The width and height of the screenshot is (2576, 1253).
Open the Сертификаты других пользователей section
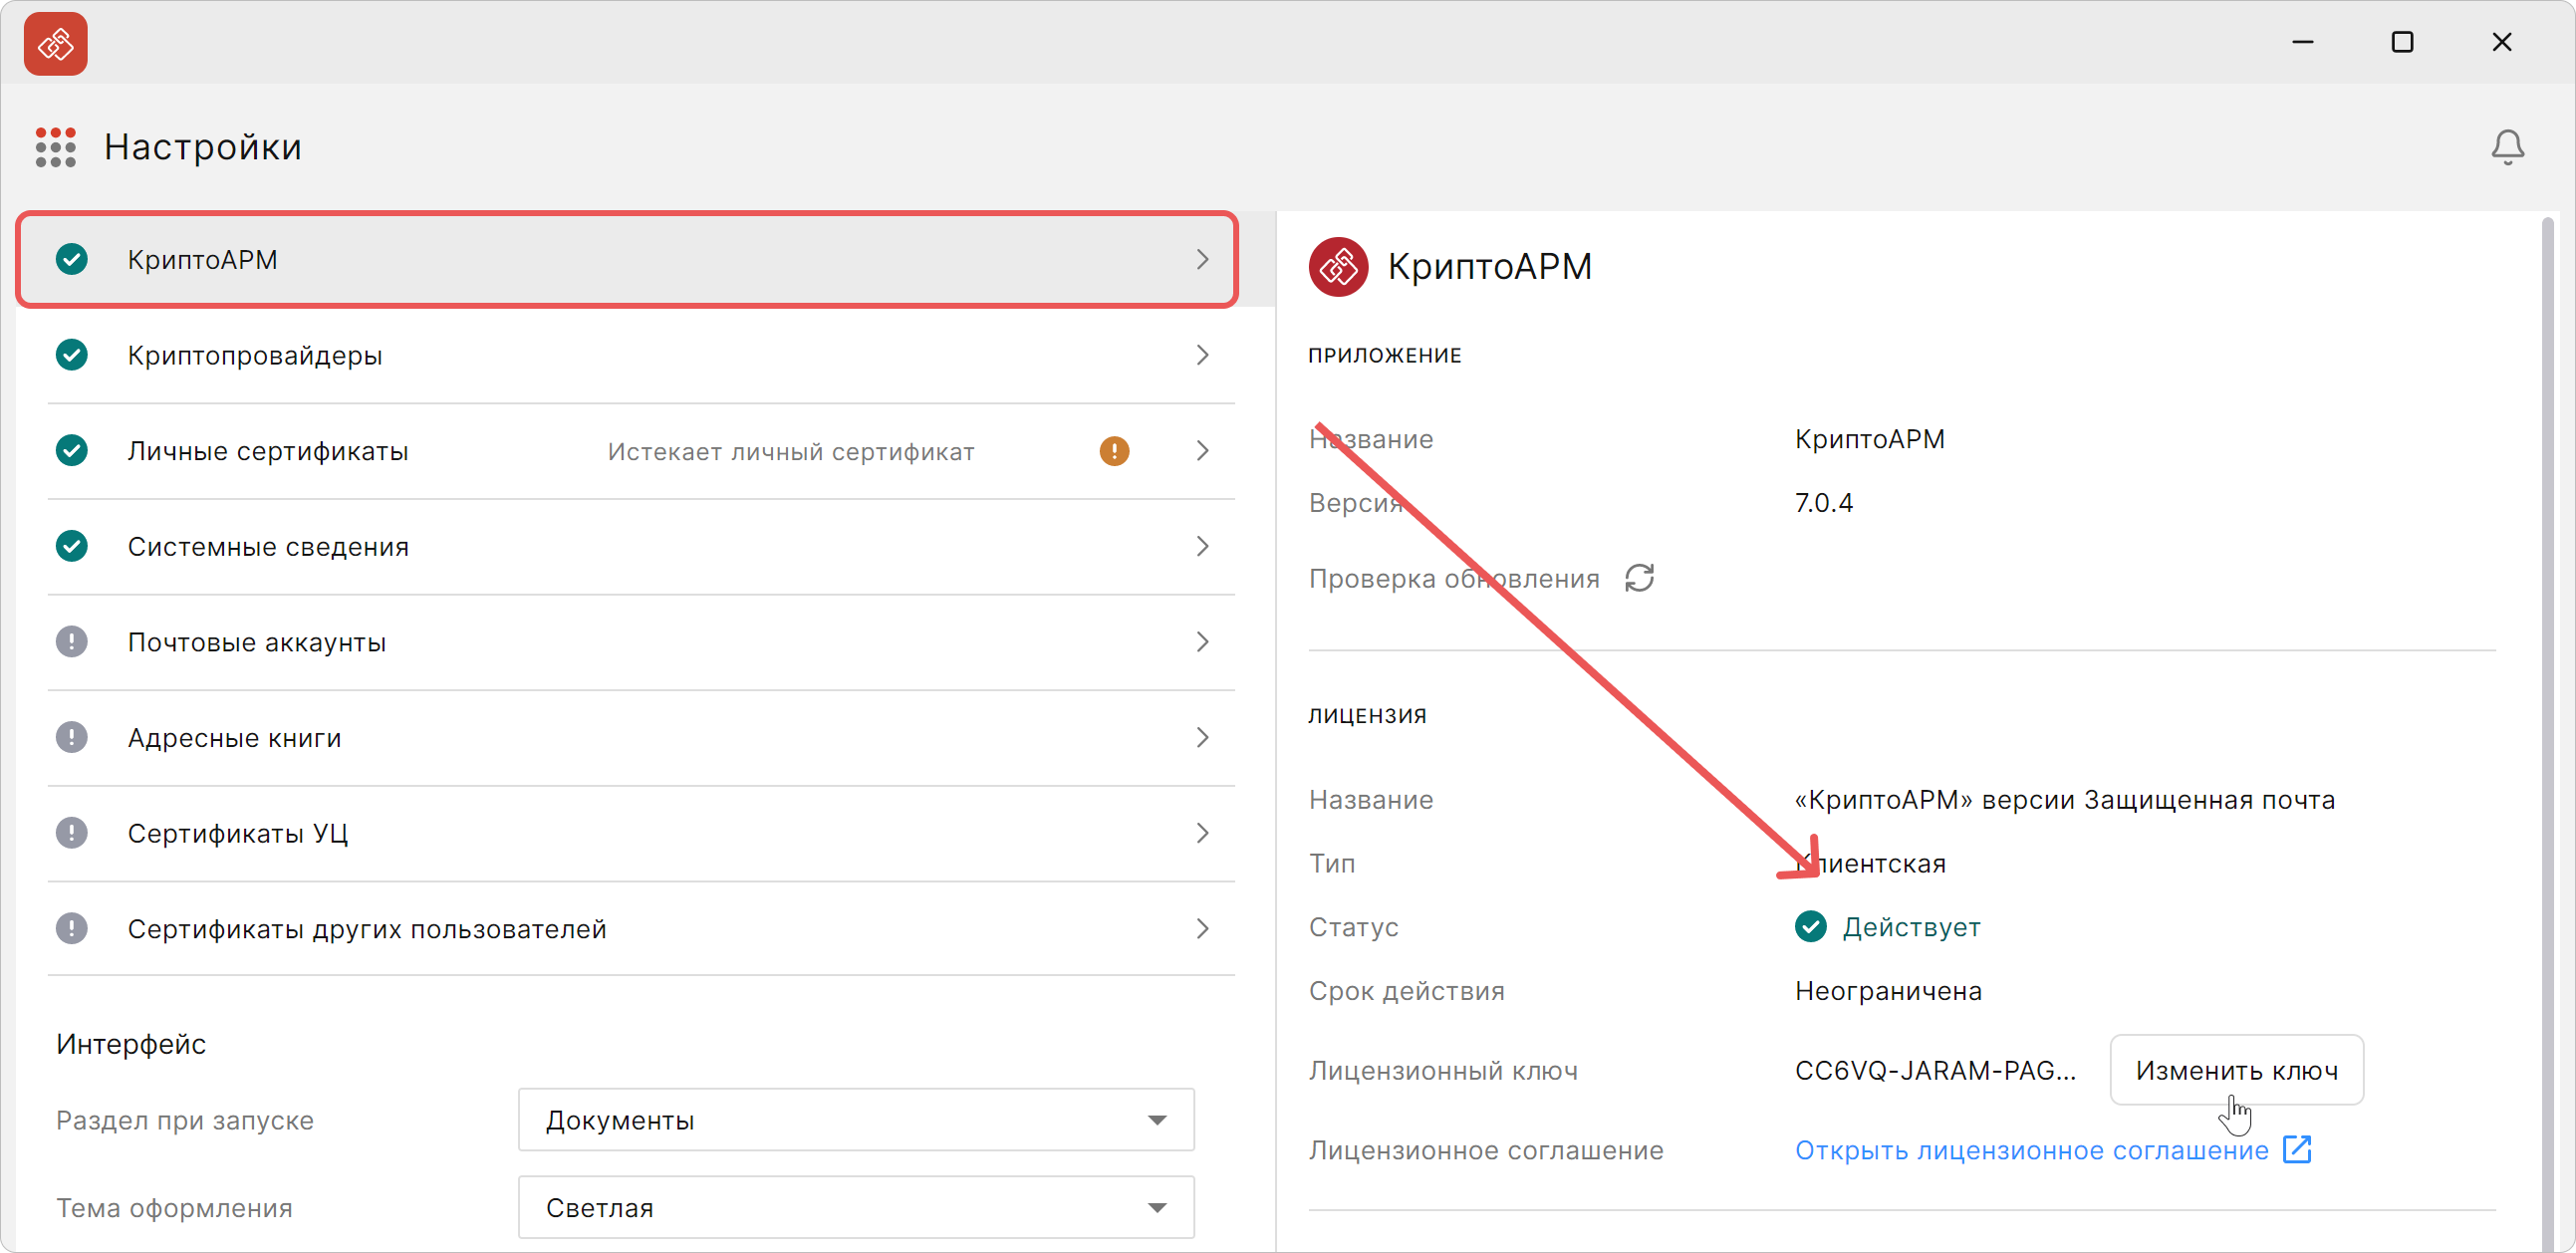point(366,929)
